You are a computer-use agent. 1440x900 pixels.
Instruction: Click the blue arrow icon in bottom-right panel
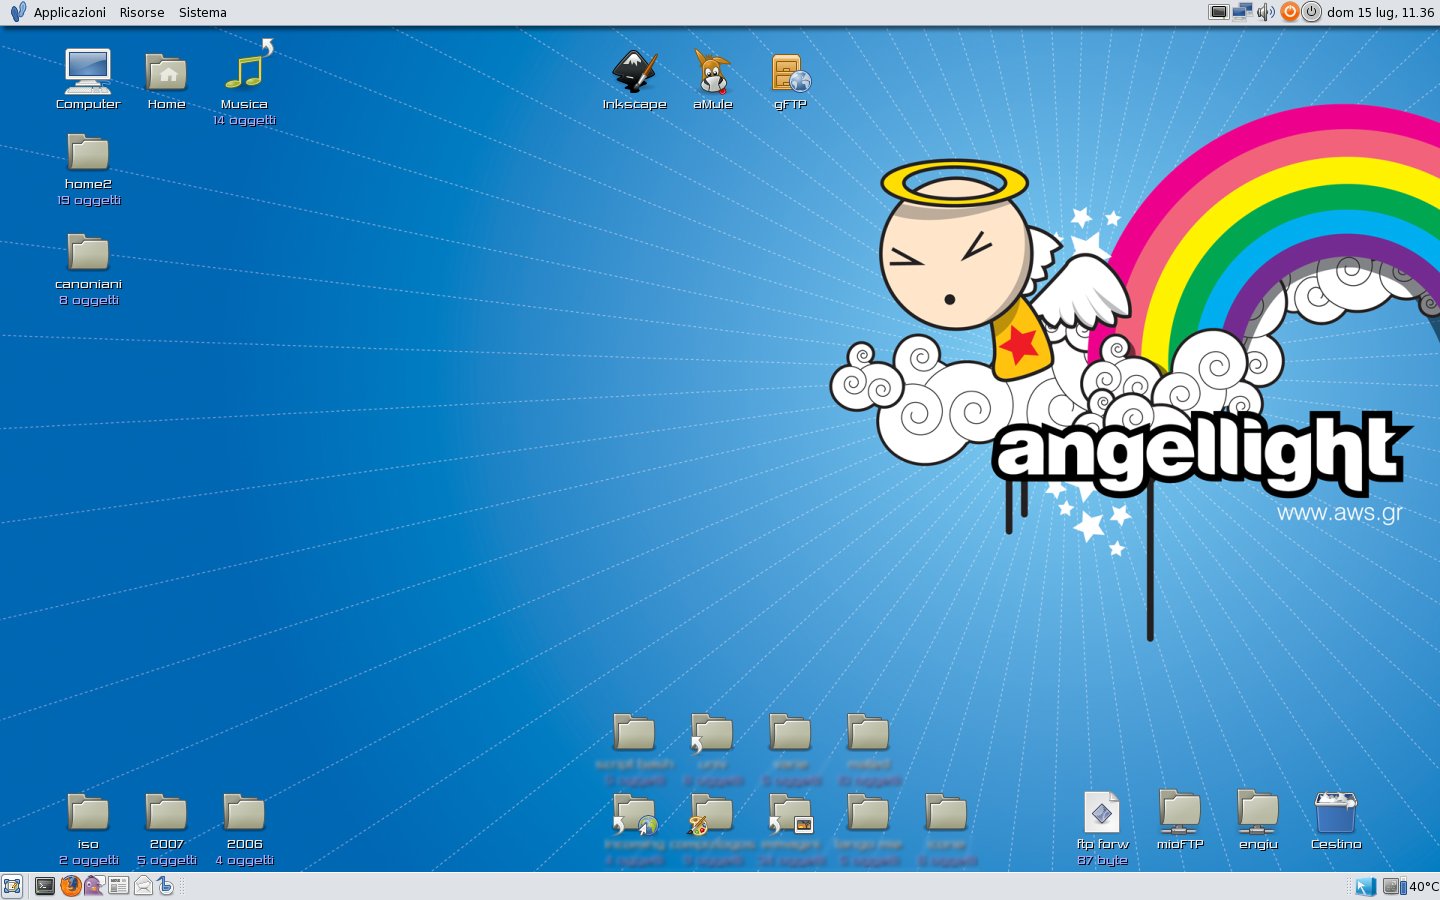(x=1366, y=886)
